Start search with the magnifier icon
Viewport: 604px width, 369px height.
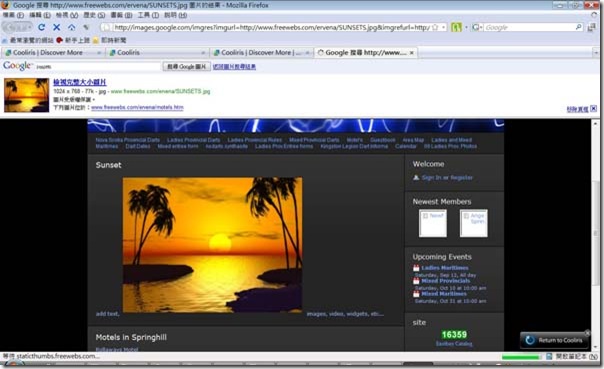pyautogui.click(x=578, y=27)
